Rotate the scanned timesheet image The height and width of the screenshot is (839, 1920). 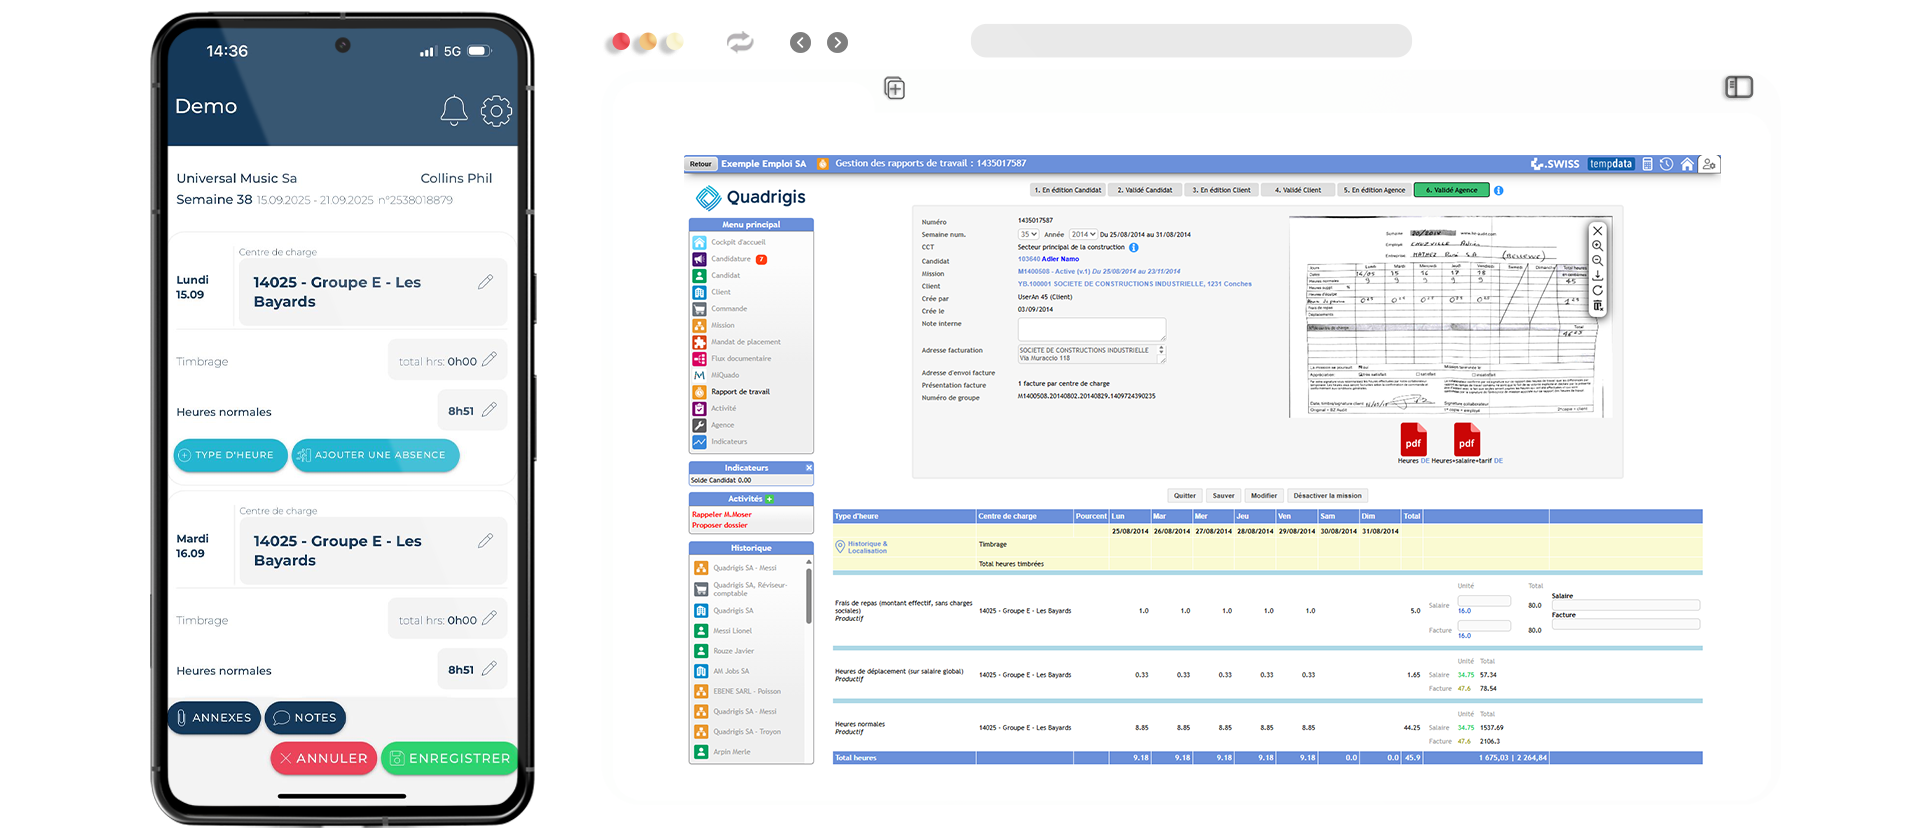click(x=1597, y=290)
